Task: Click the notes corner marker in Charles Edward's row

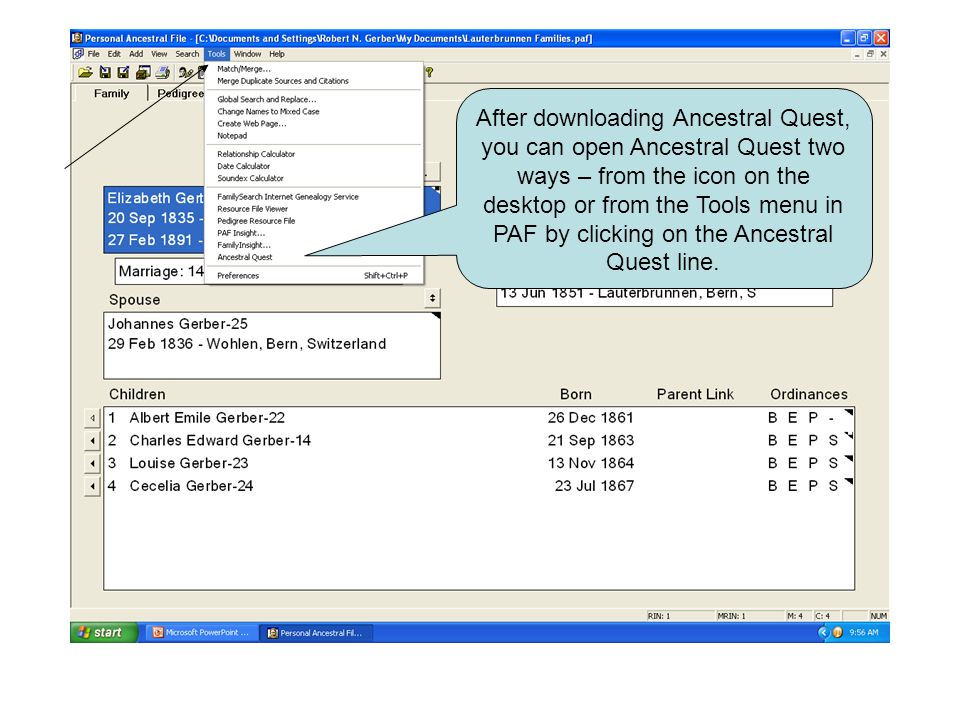Action: pos(849,435)
